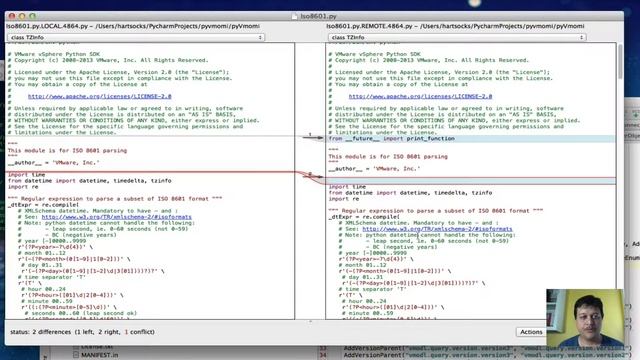Screen dimensions: 640x360
Task: Open the Apache license link in left pane
Action: (100, 96)
